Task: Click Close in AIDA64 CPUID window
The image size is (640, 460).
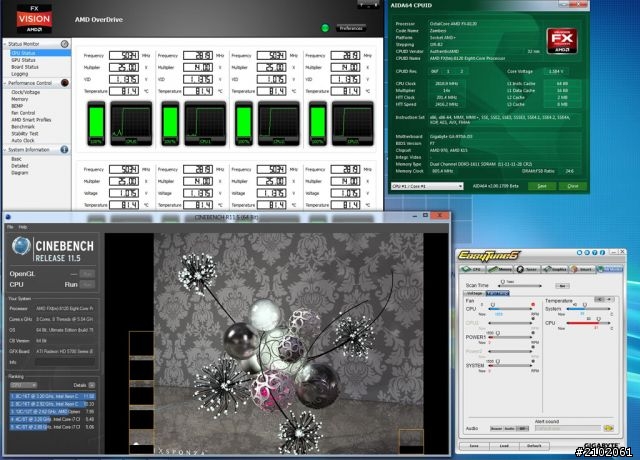Action: pos(573,186)
